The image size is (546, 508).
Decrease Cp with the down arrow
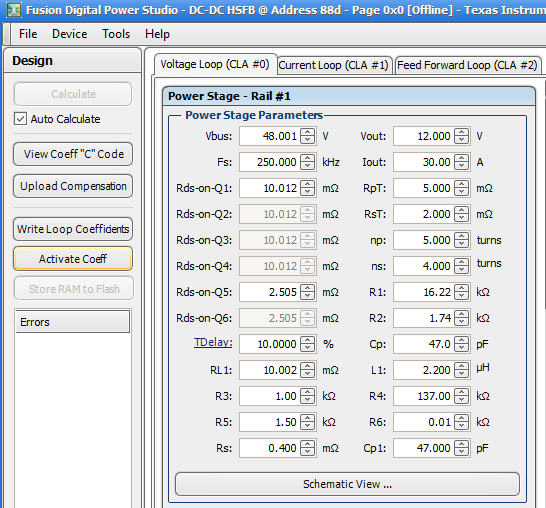coord(461,348)
